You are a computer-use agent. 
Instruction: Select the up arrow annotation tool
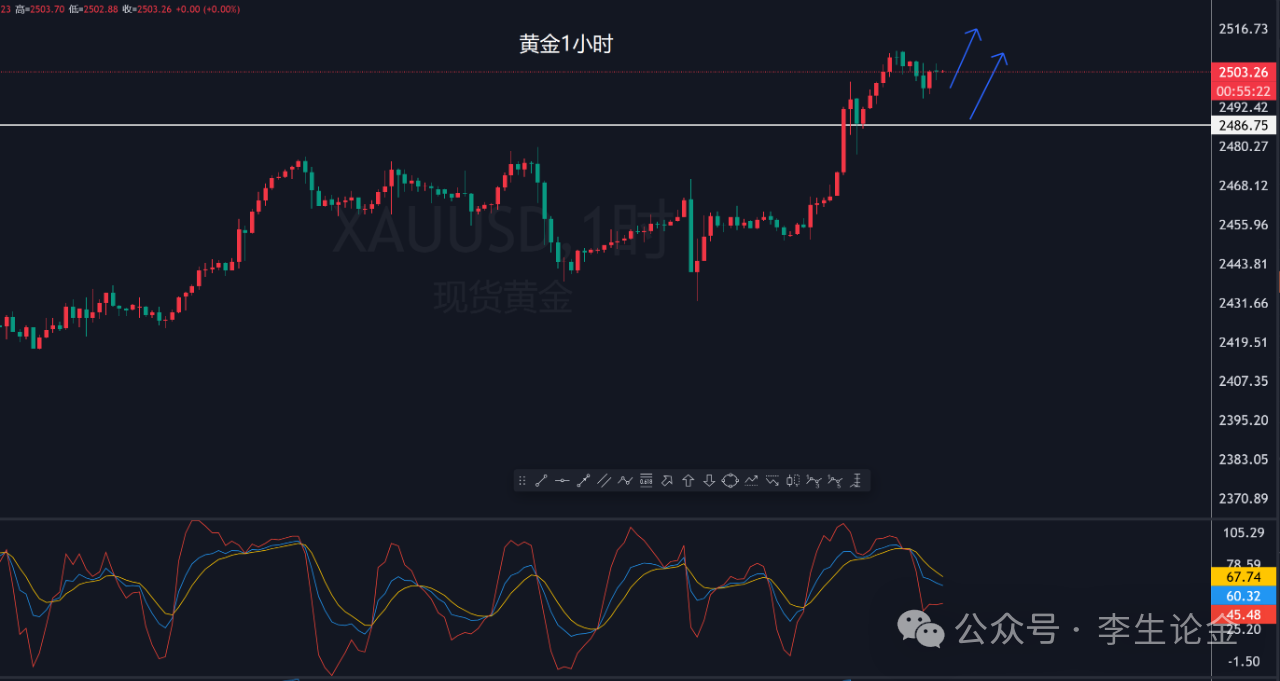[688, 480]
